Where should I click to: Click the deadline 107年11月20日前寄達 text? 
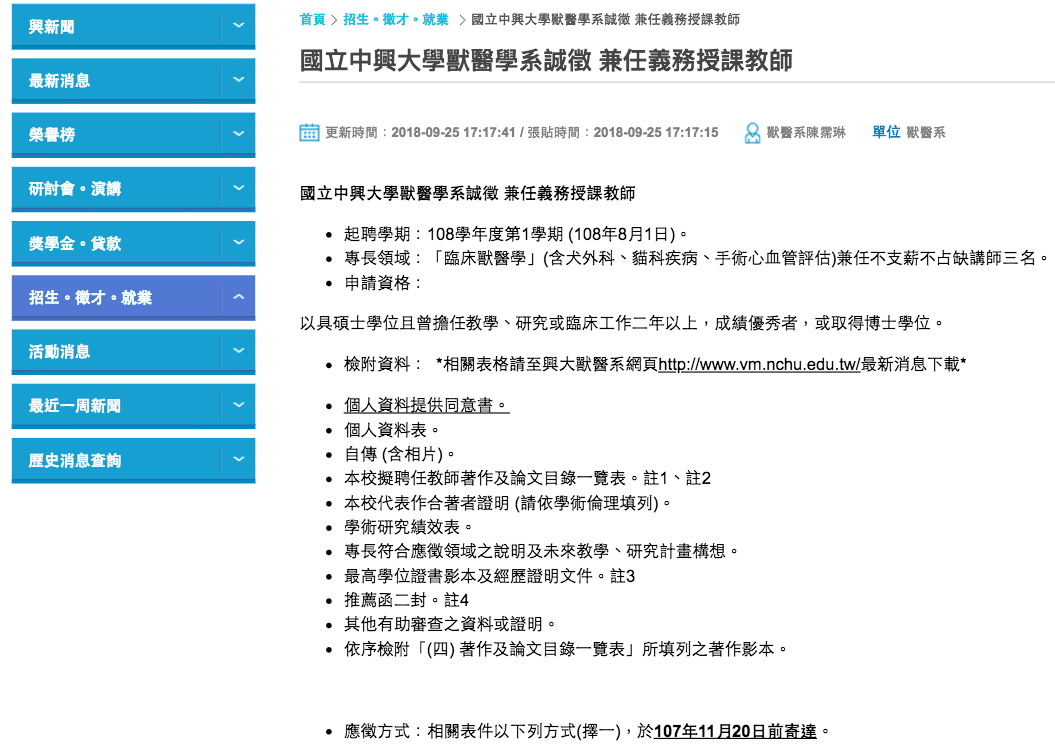coord(735,731)
